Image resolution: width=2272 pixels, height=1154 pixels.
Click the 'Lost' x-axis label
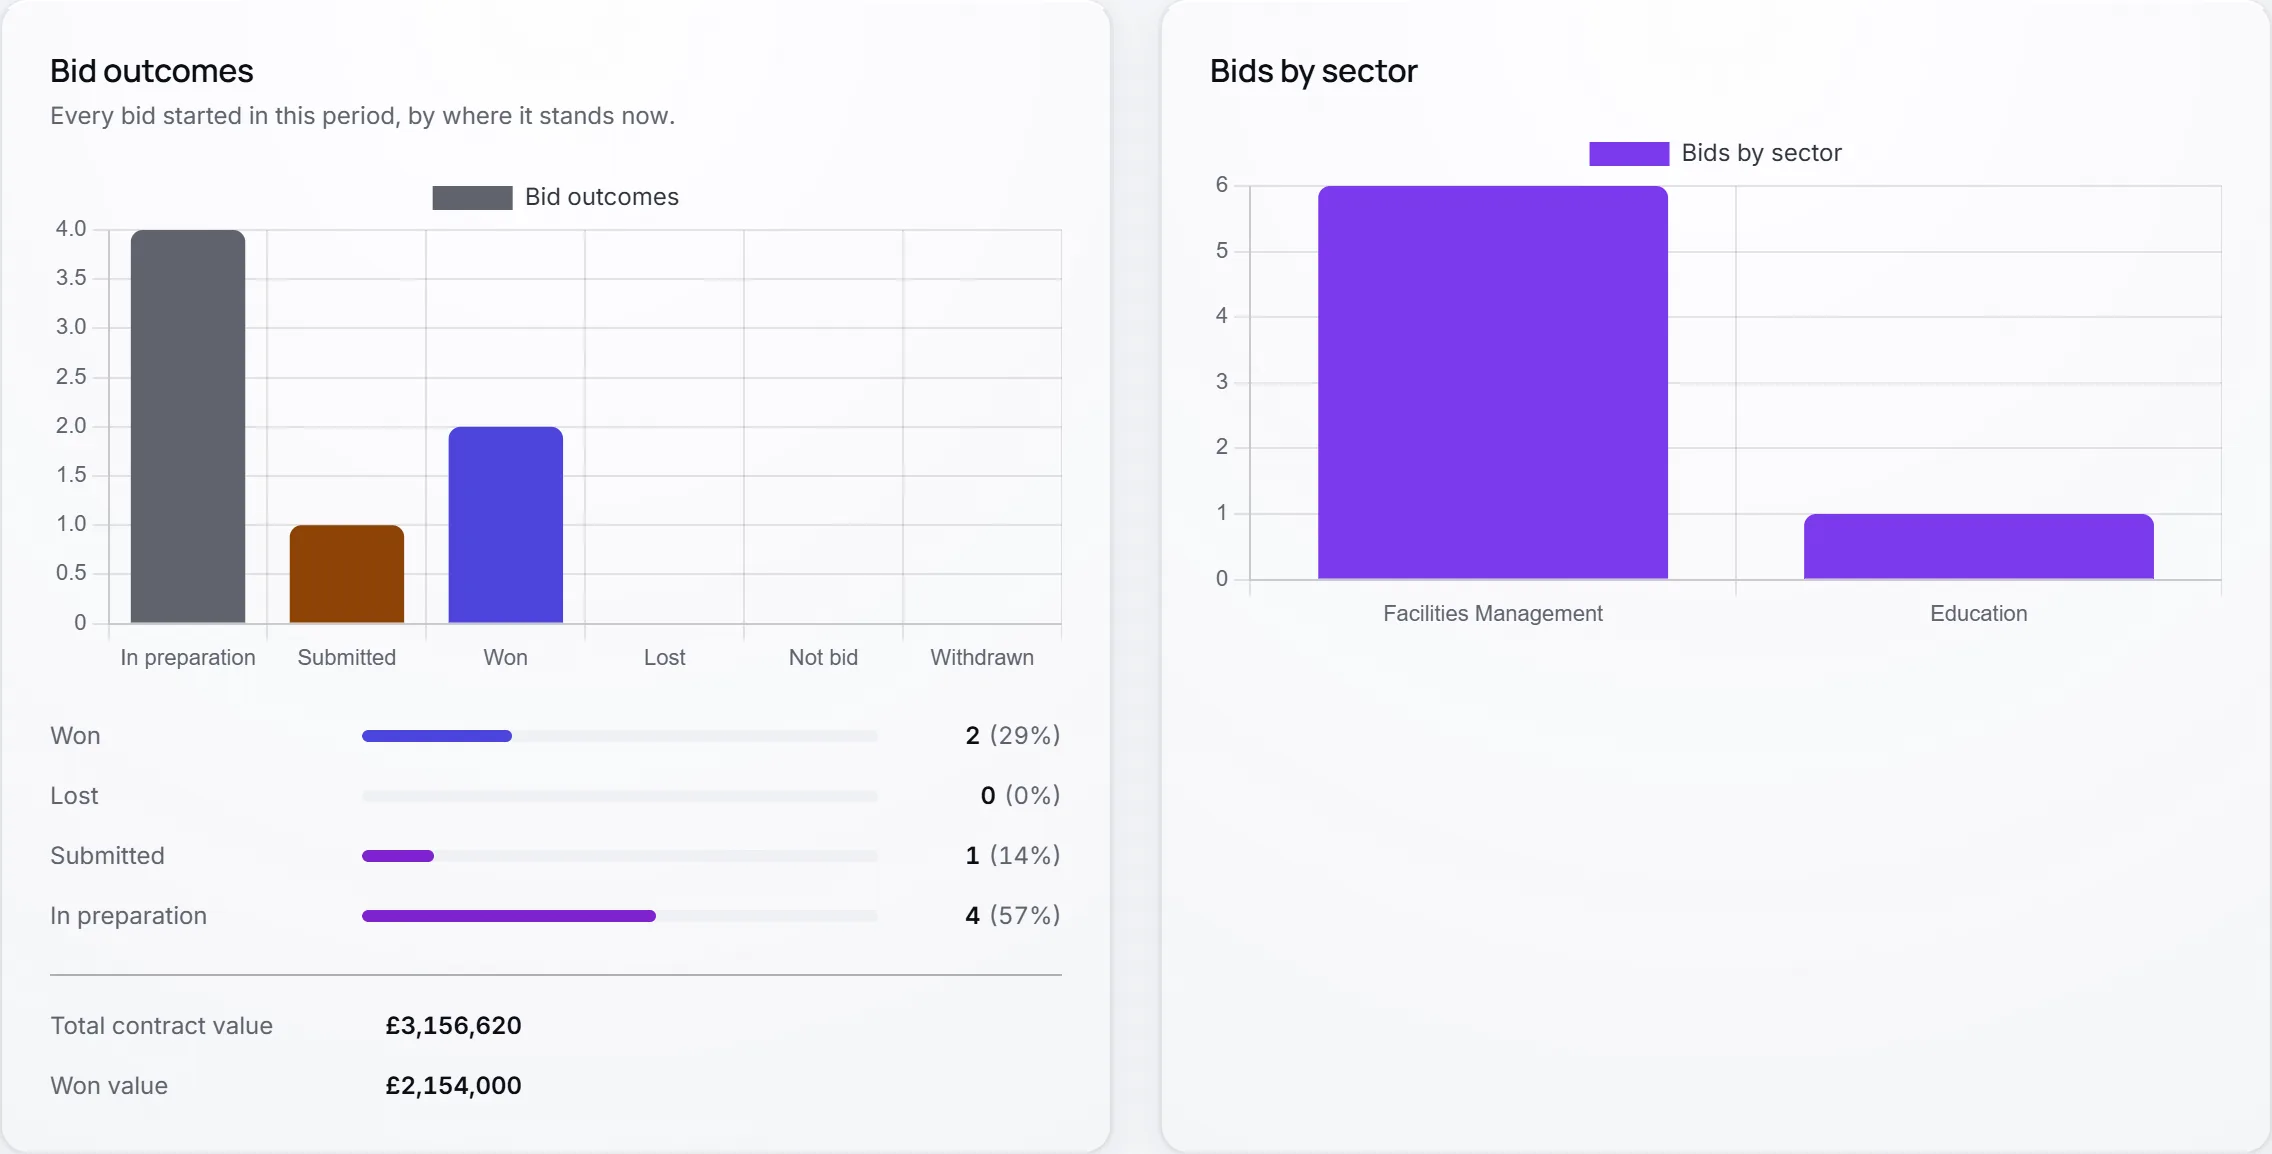click(665, 657)
